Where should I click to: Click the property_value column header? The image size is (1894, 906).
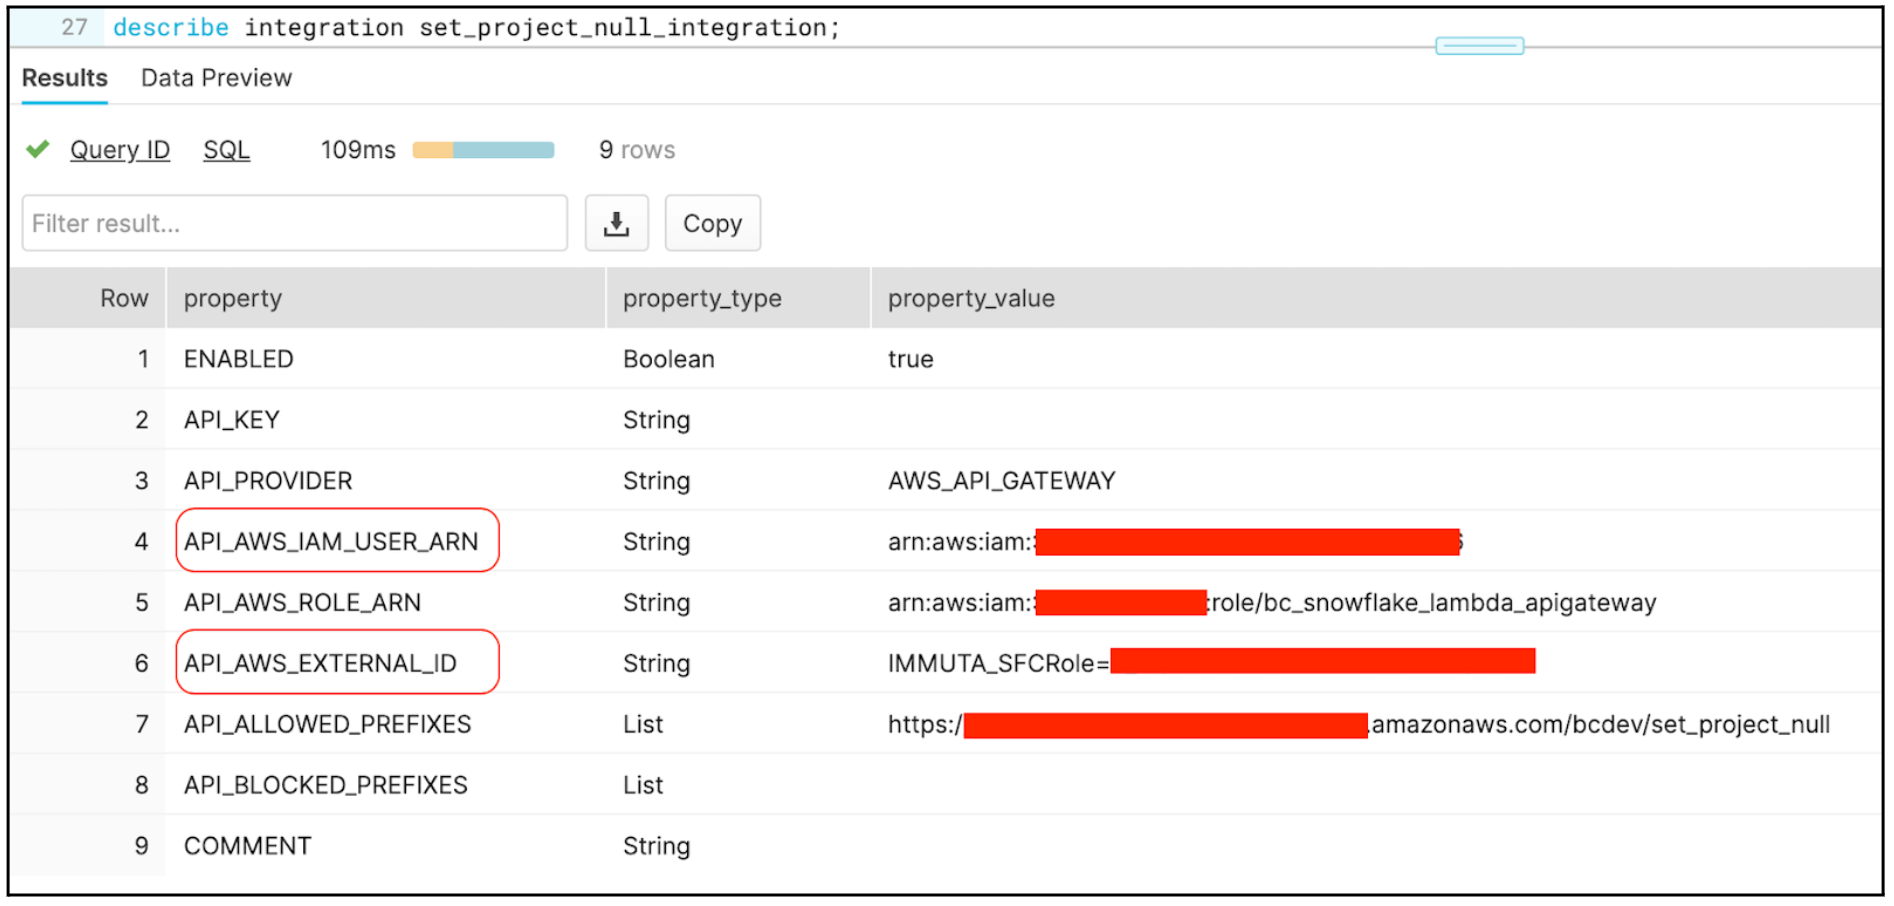[x=971, y=298]
